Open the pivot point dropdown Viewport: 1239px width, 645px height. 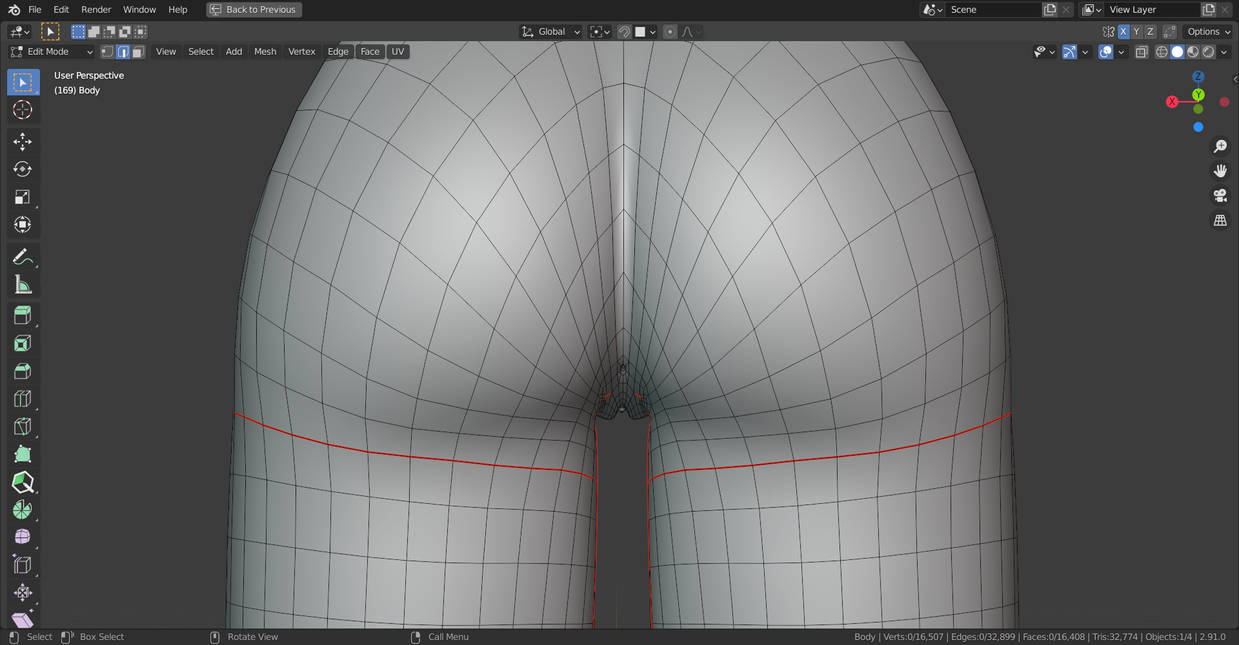pyautogui.click(x=600, y=32)
